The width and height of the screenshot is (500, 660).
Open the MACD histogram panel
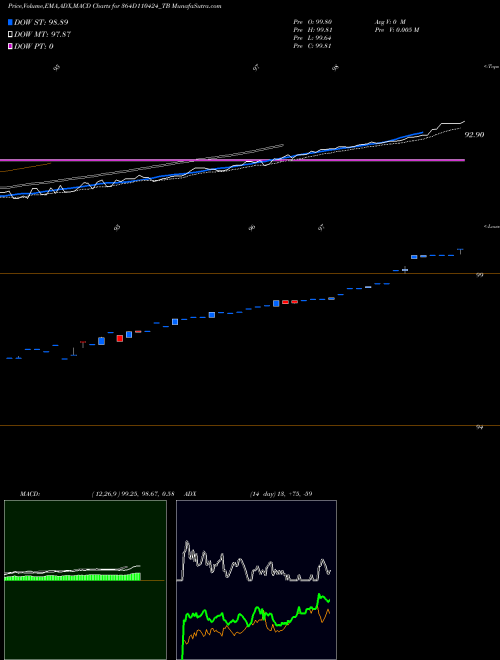pyautogui.click(x=85, y=580)
